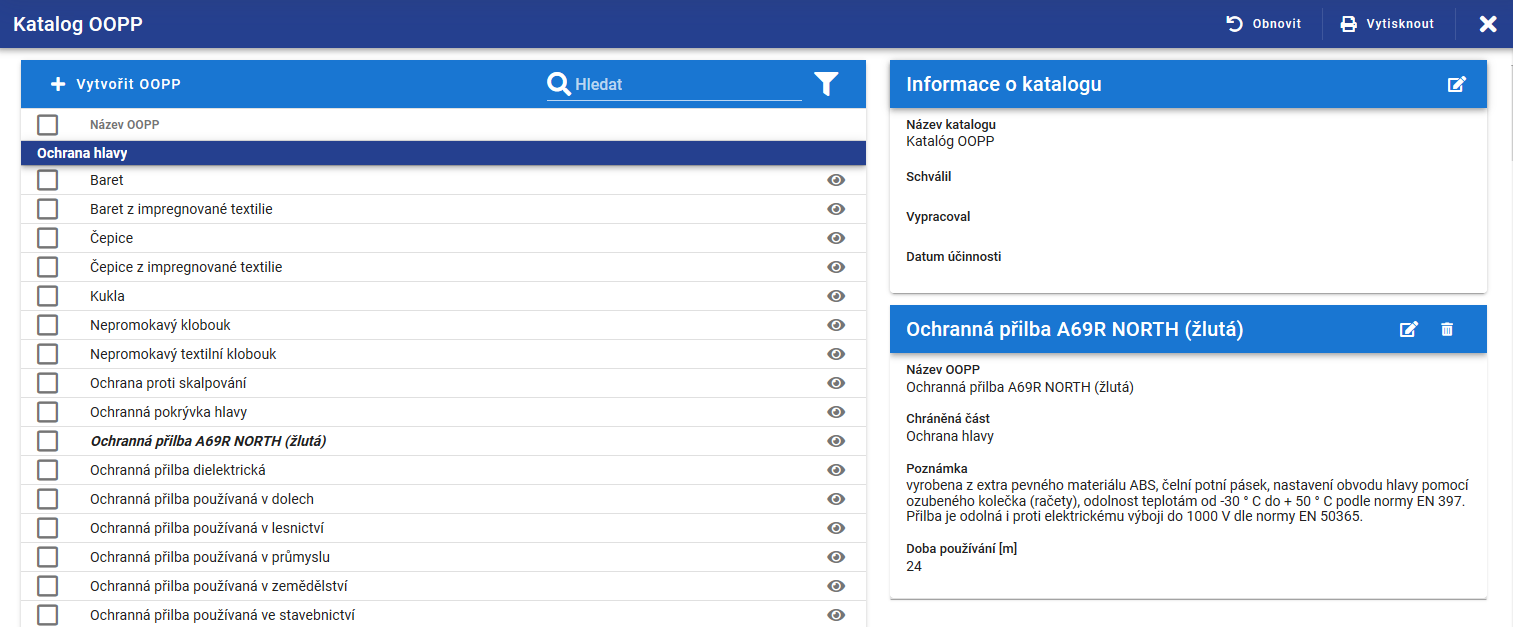Screen dimensions: 1513x627
Task: Click the Obnovit refresh button
Action: click(1263, 24)
